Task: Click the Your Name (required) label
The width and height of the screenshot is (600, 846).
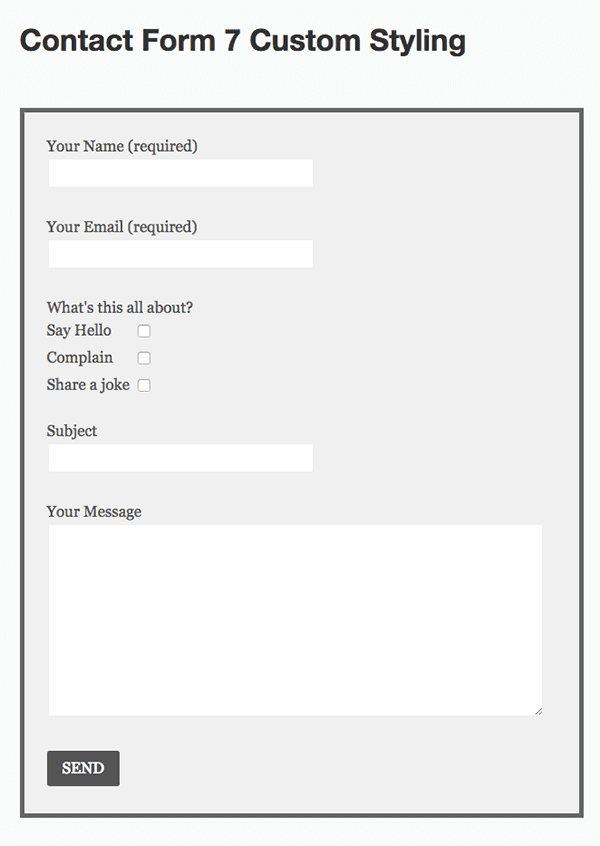Action: [121, 146]
